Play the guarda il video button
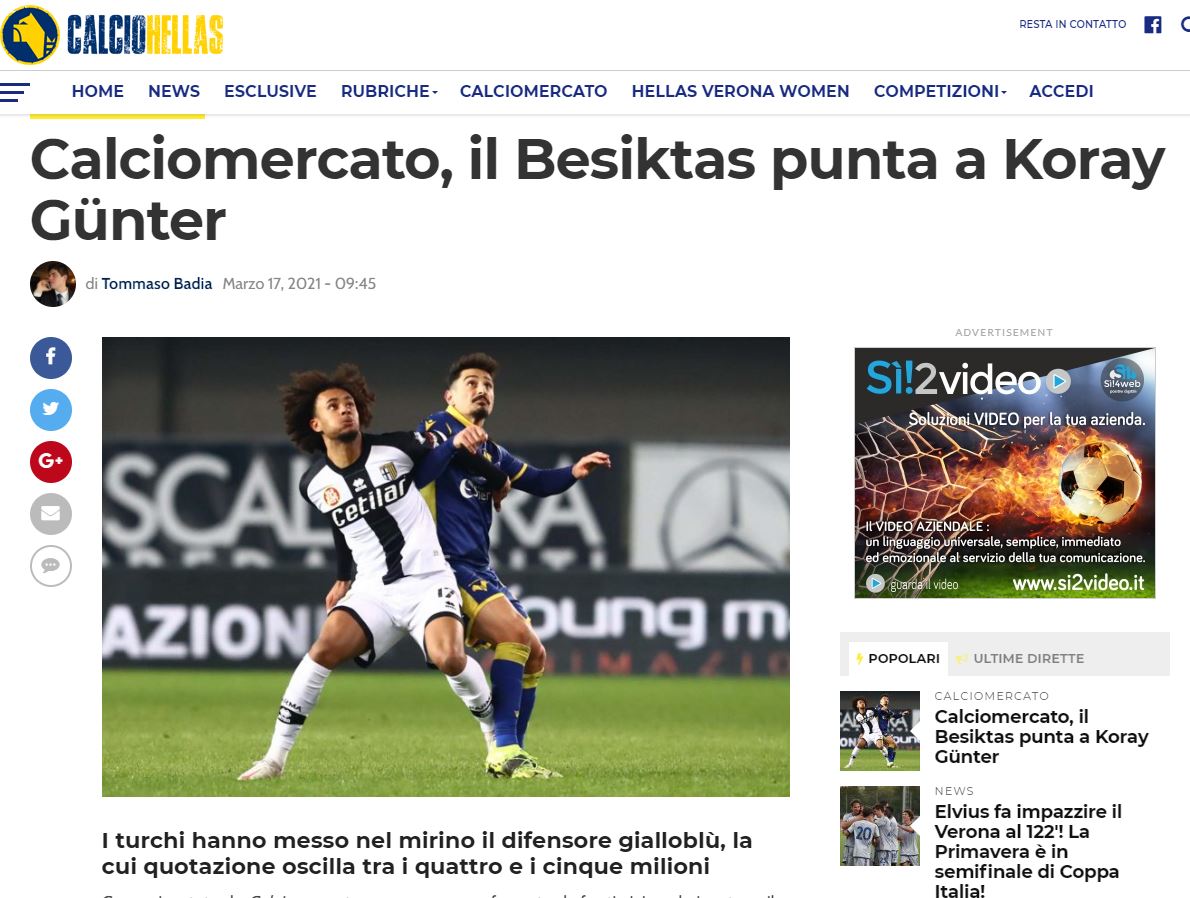This screenshot has width=1190, height=898. click(x=912, y=584)
